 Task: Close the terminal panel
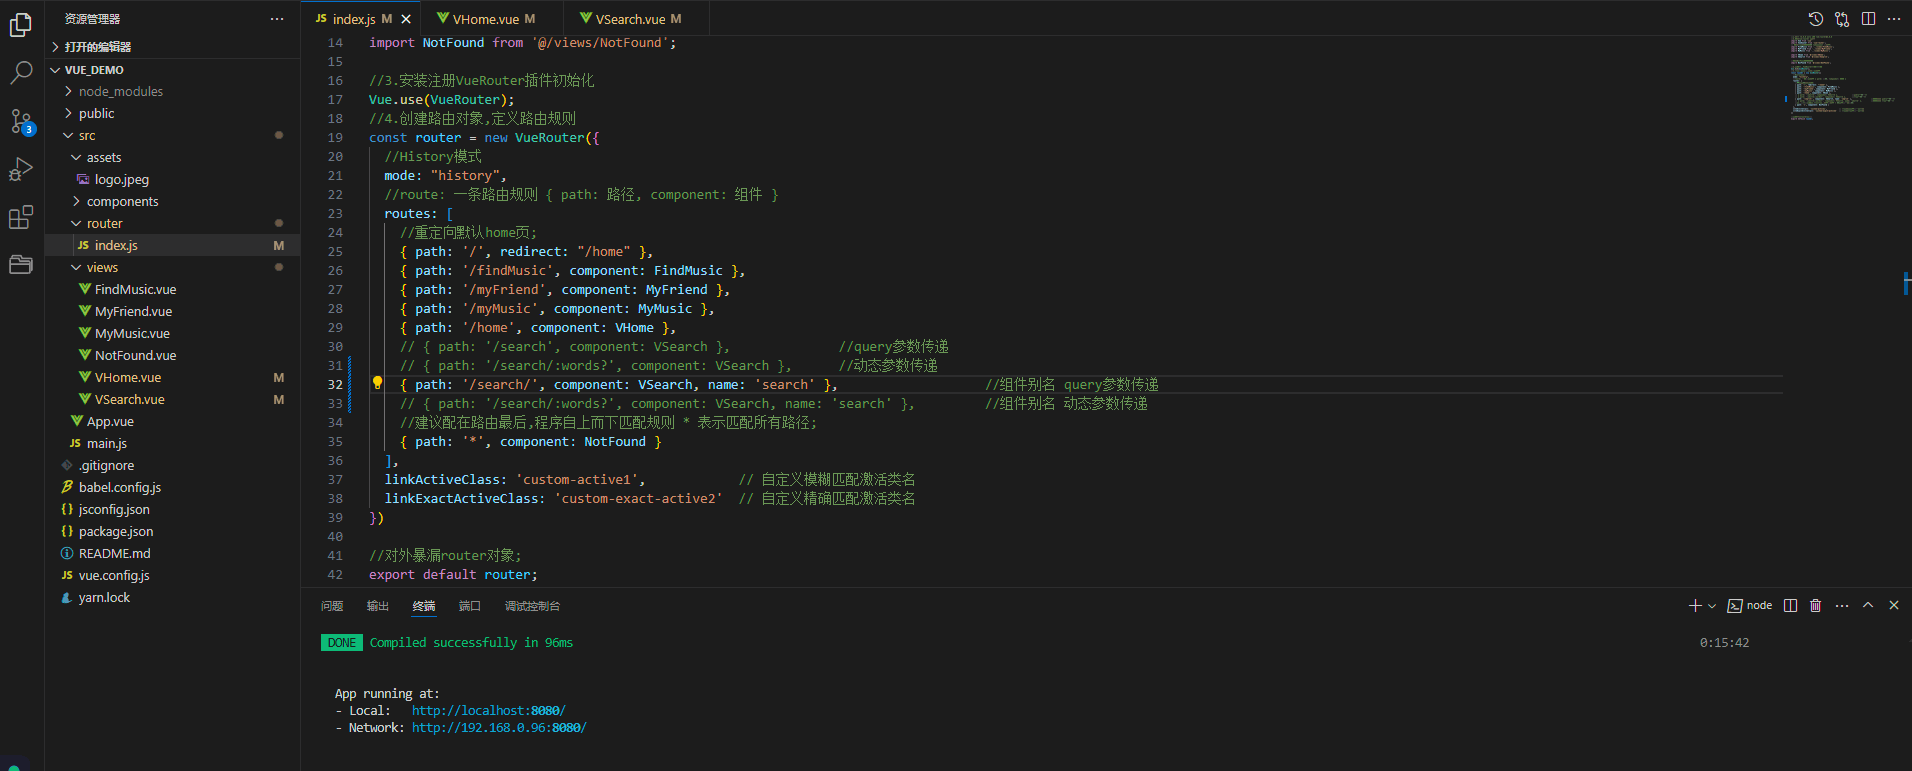point(1894,606)
